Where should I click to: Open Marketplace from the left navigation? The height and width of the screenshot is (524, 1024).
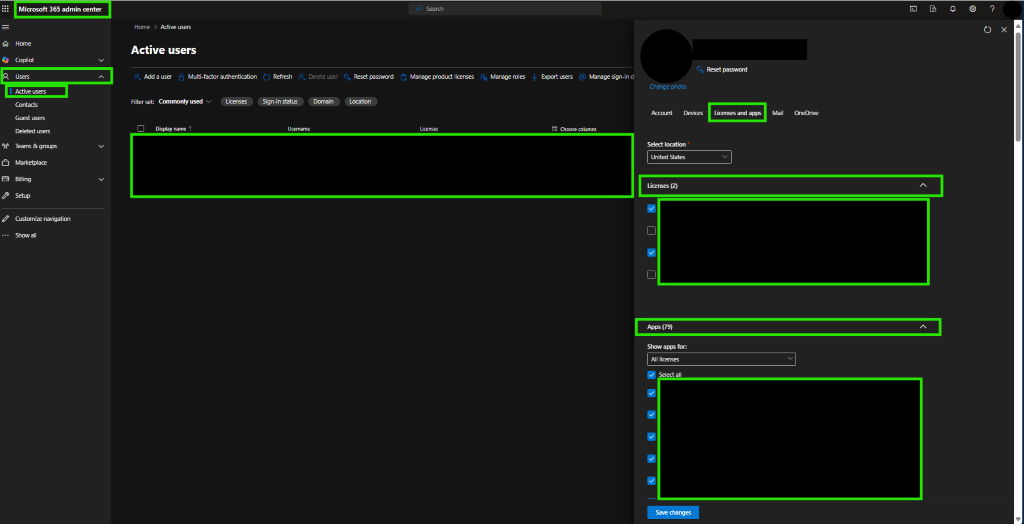point(31,163)
